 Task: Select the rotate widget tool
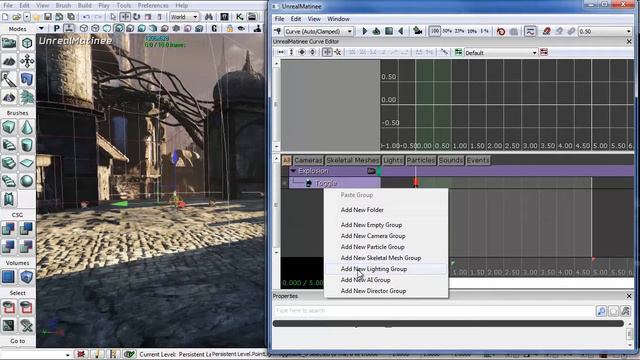137,17
